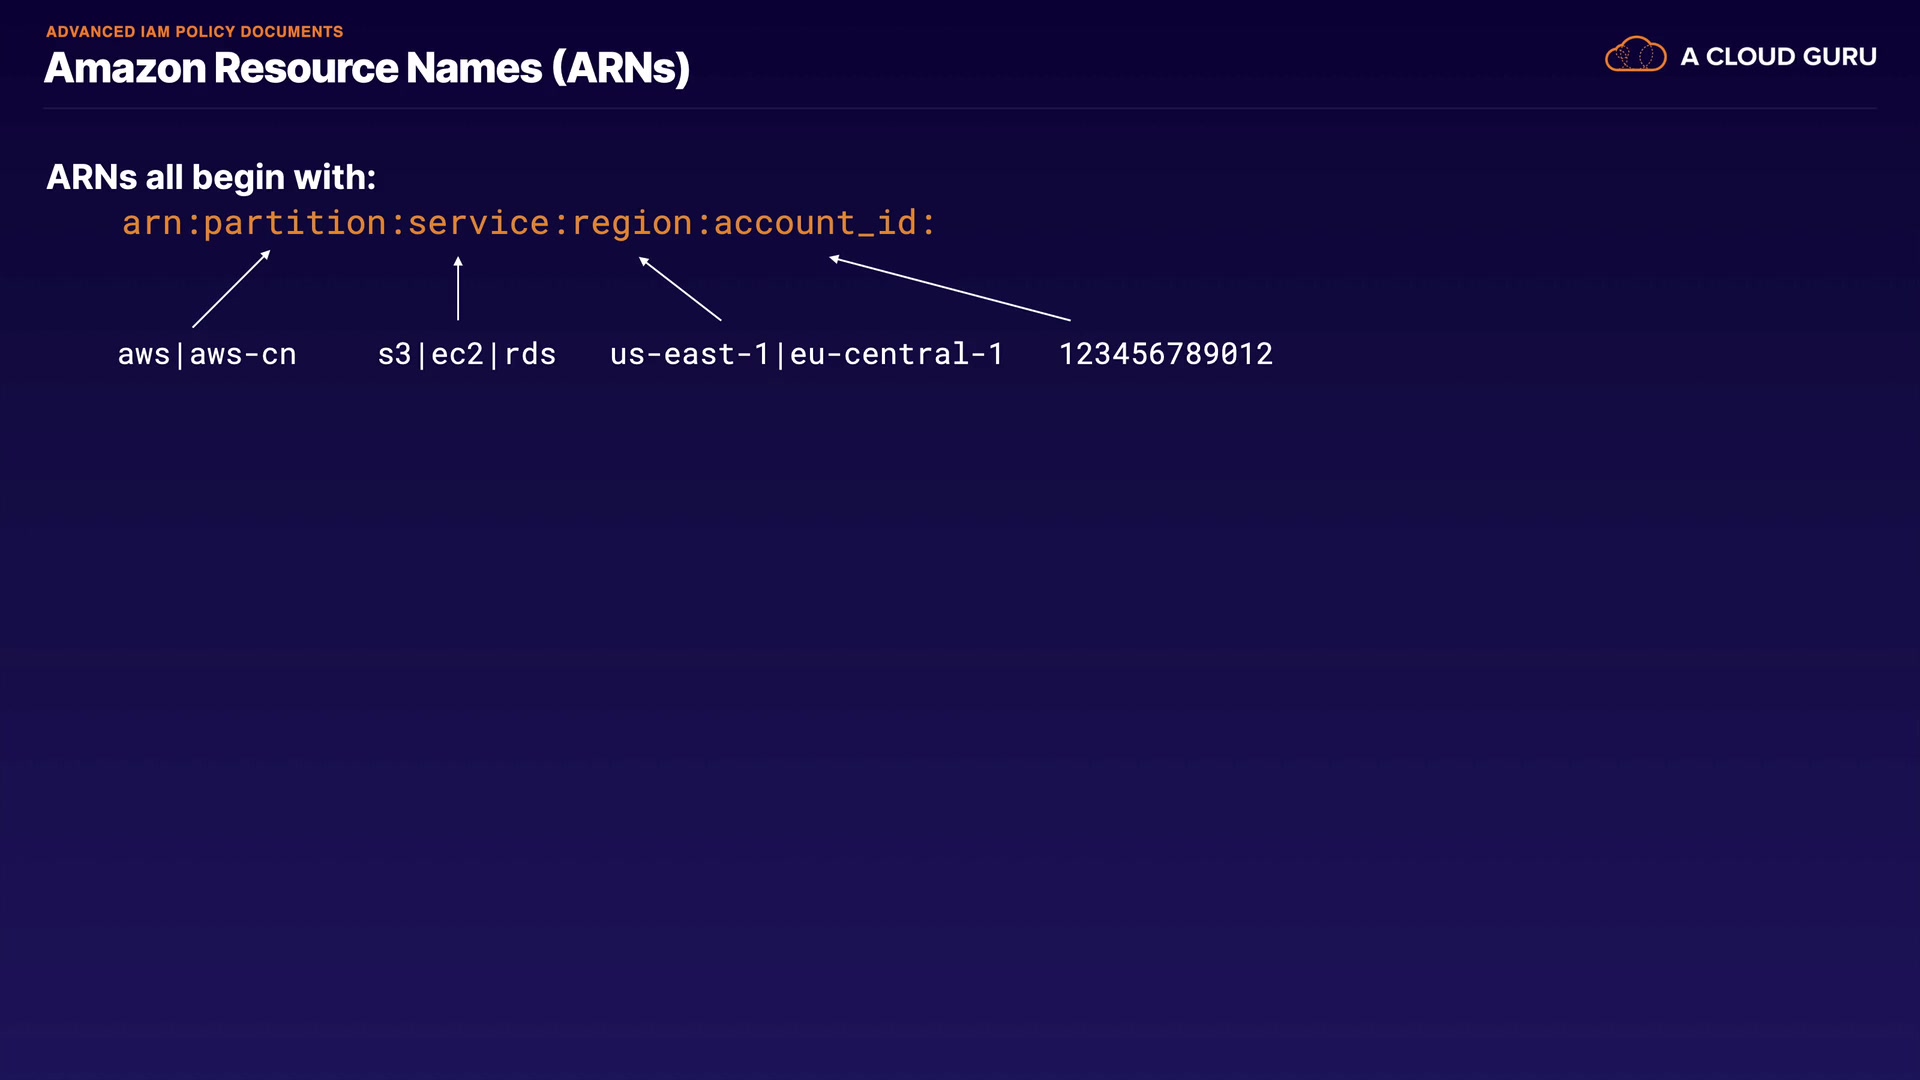The height and width of the screenshot is (1080, 1920).
Task: Click the "eu-central-1" region example
Action: click(x=896, y=354)
